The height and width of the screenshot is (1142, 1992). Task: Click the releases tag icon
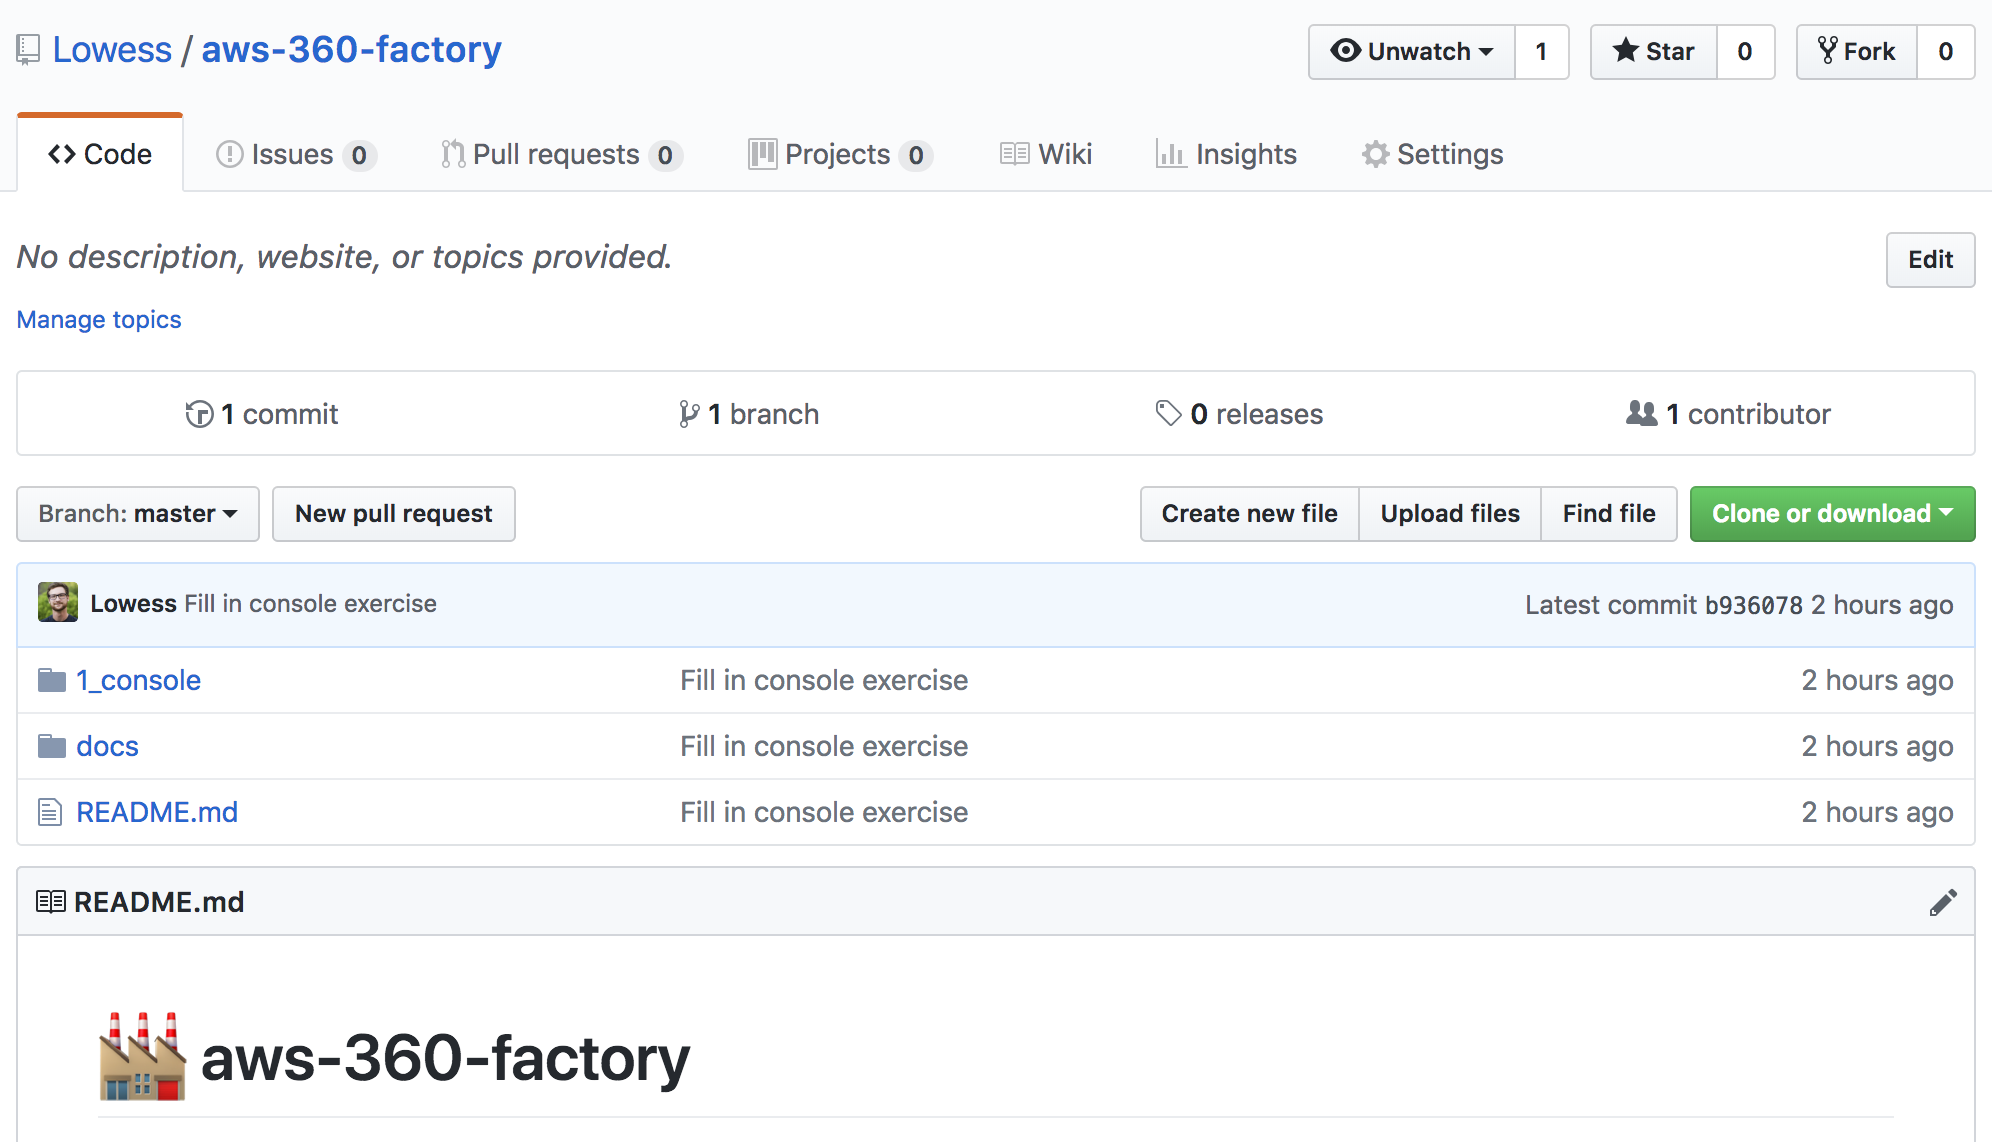point(1168,414)
